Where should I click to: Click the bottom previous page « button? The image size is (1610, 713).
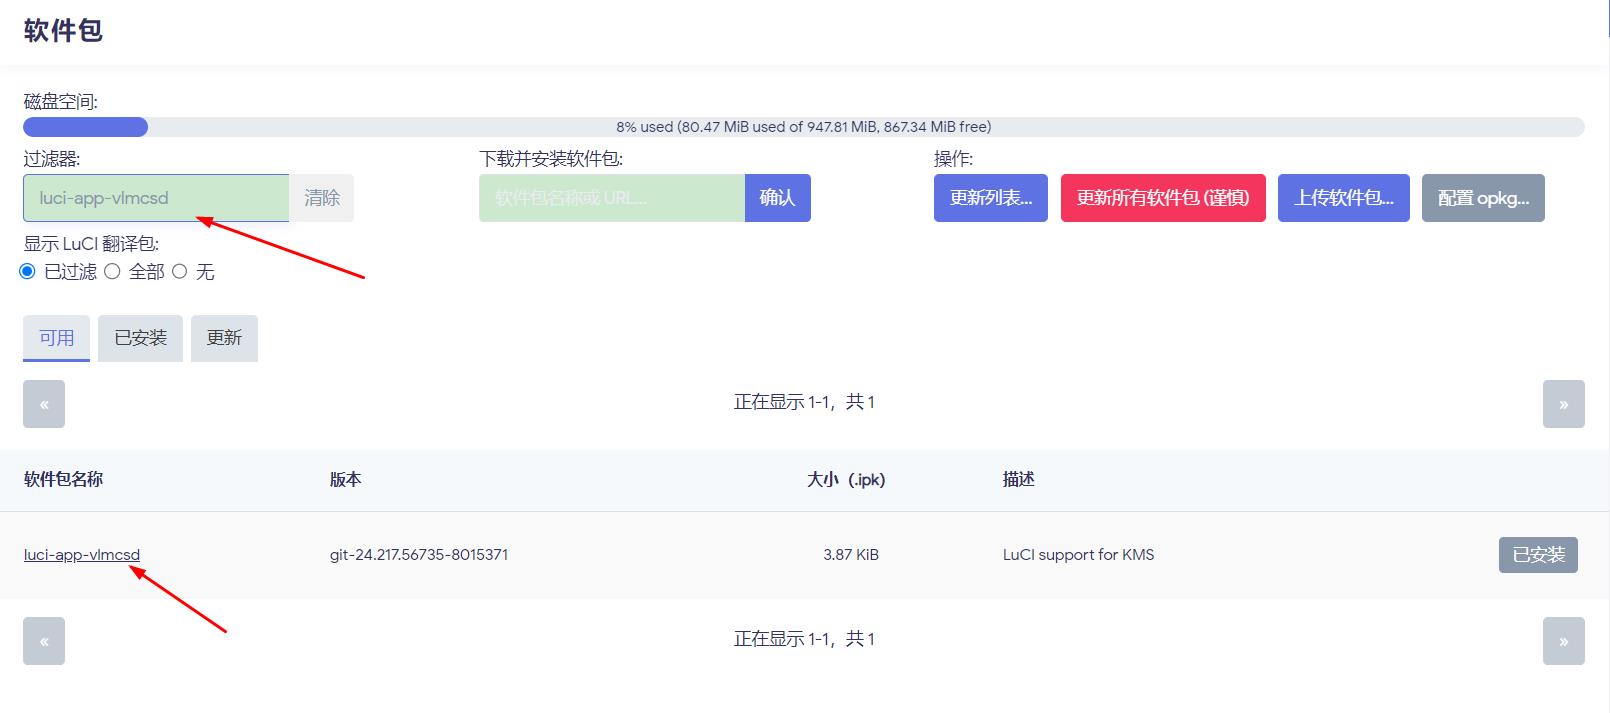(44, 641)
